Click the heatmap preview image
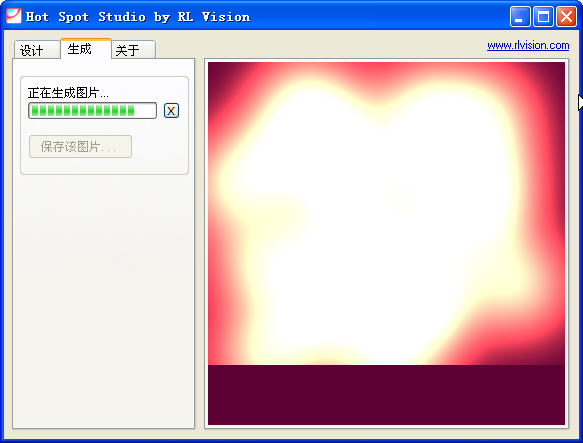Image resolution: width=583 pixels, height=443 pixels. click(x=386, y=243)
